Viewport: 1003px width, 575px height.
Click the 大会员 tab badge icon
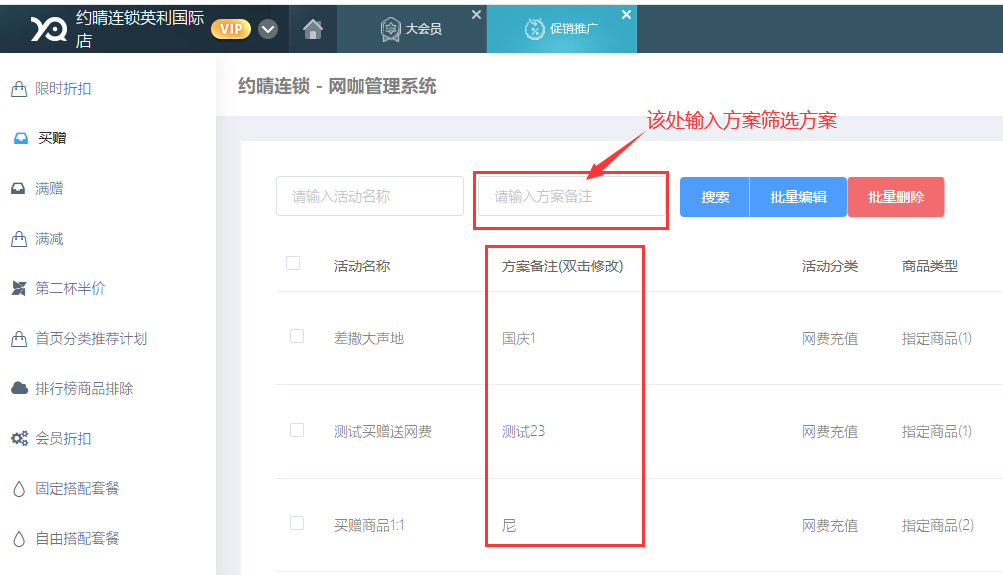[390, 29]
